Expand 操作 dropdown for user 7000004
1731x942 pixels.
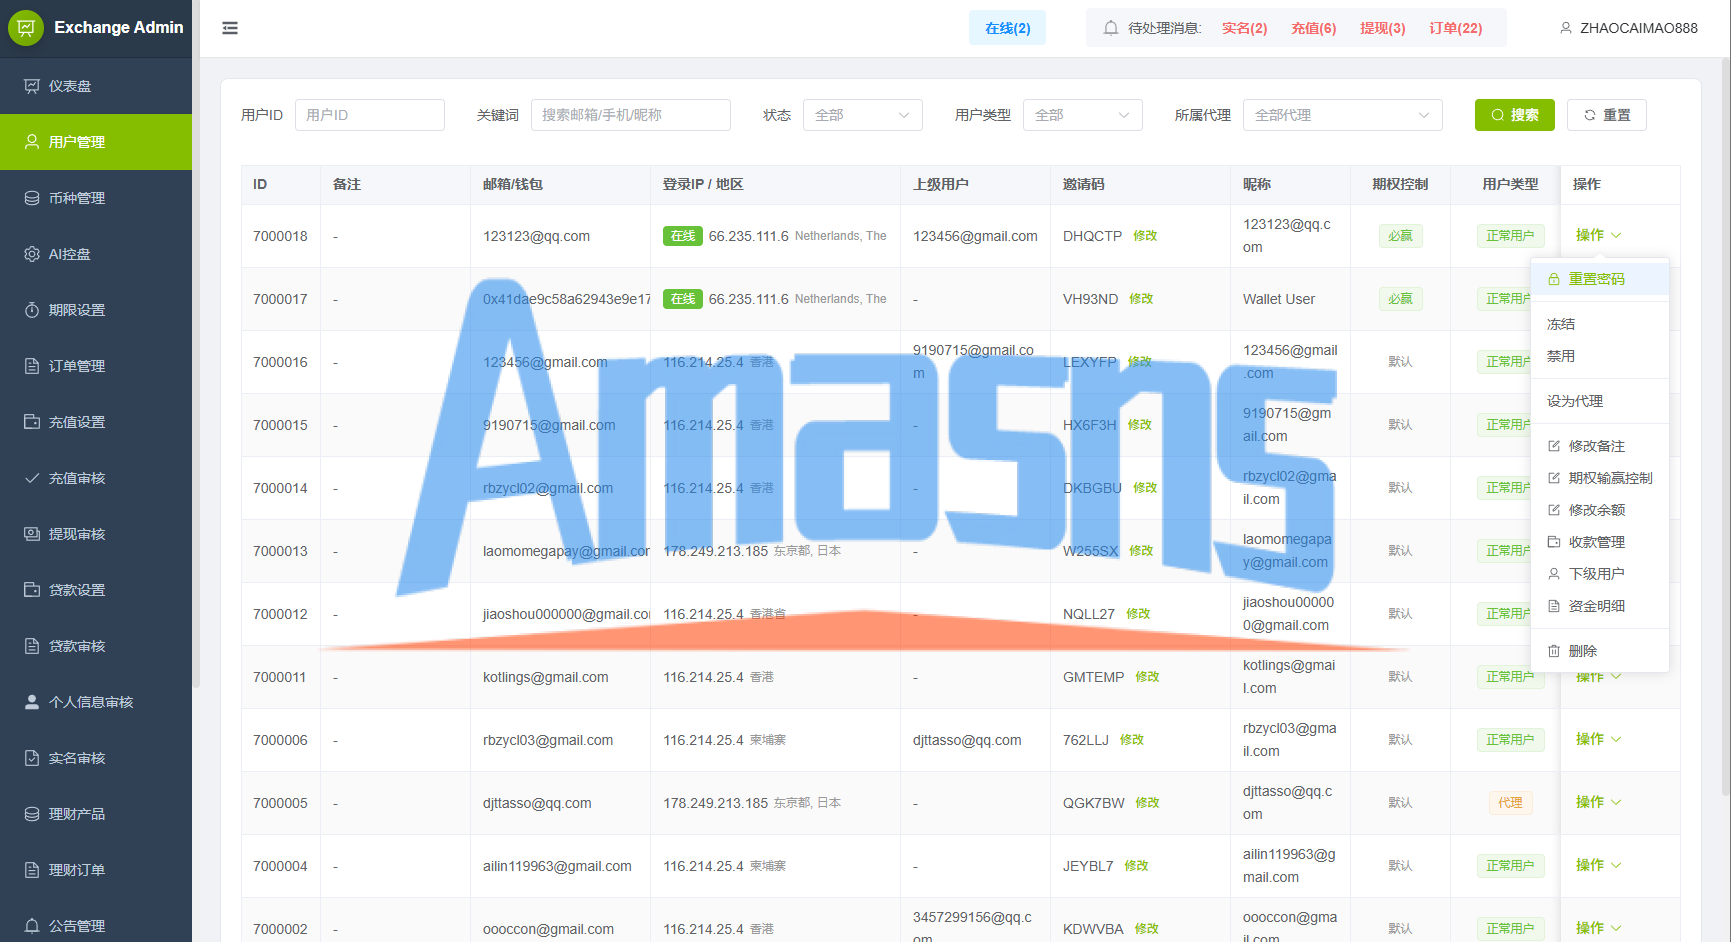1598,865
